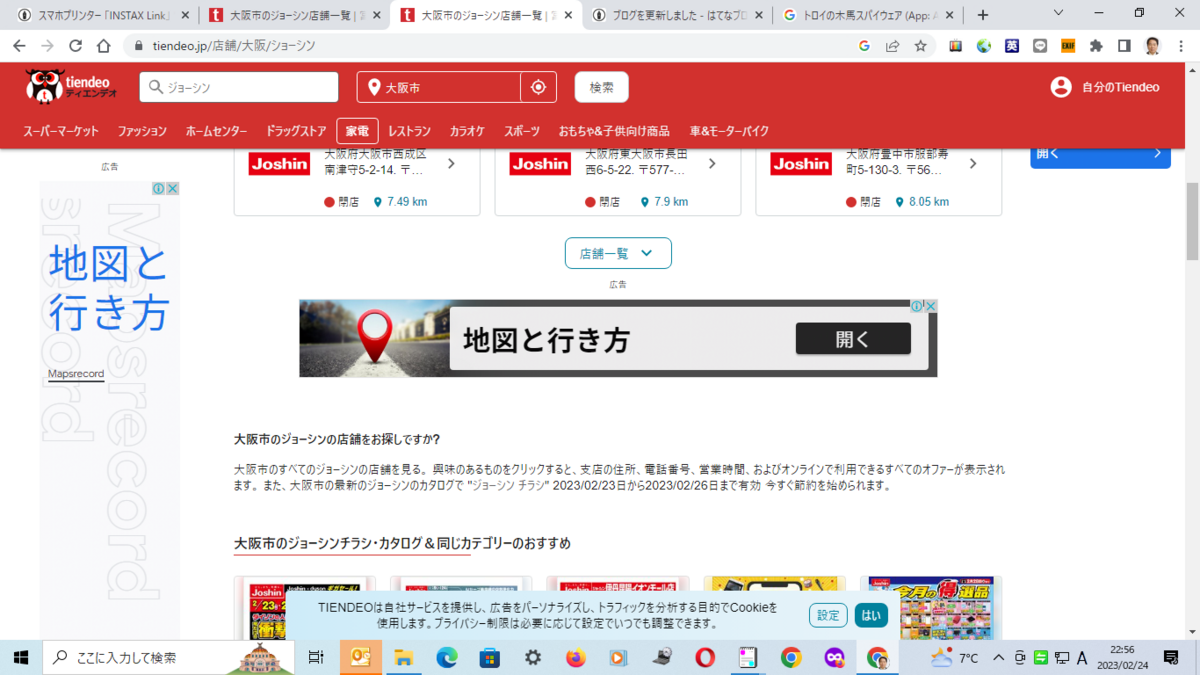Image resolution: width=1200 pixels, height=675 pixels.
Task: Click the globe extension icon
Action: pyautogui.click(x=984, y=46)
